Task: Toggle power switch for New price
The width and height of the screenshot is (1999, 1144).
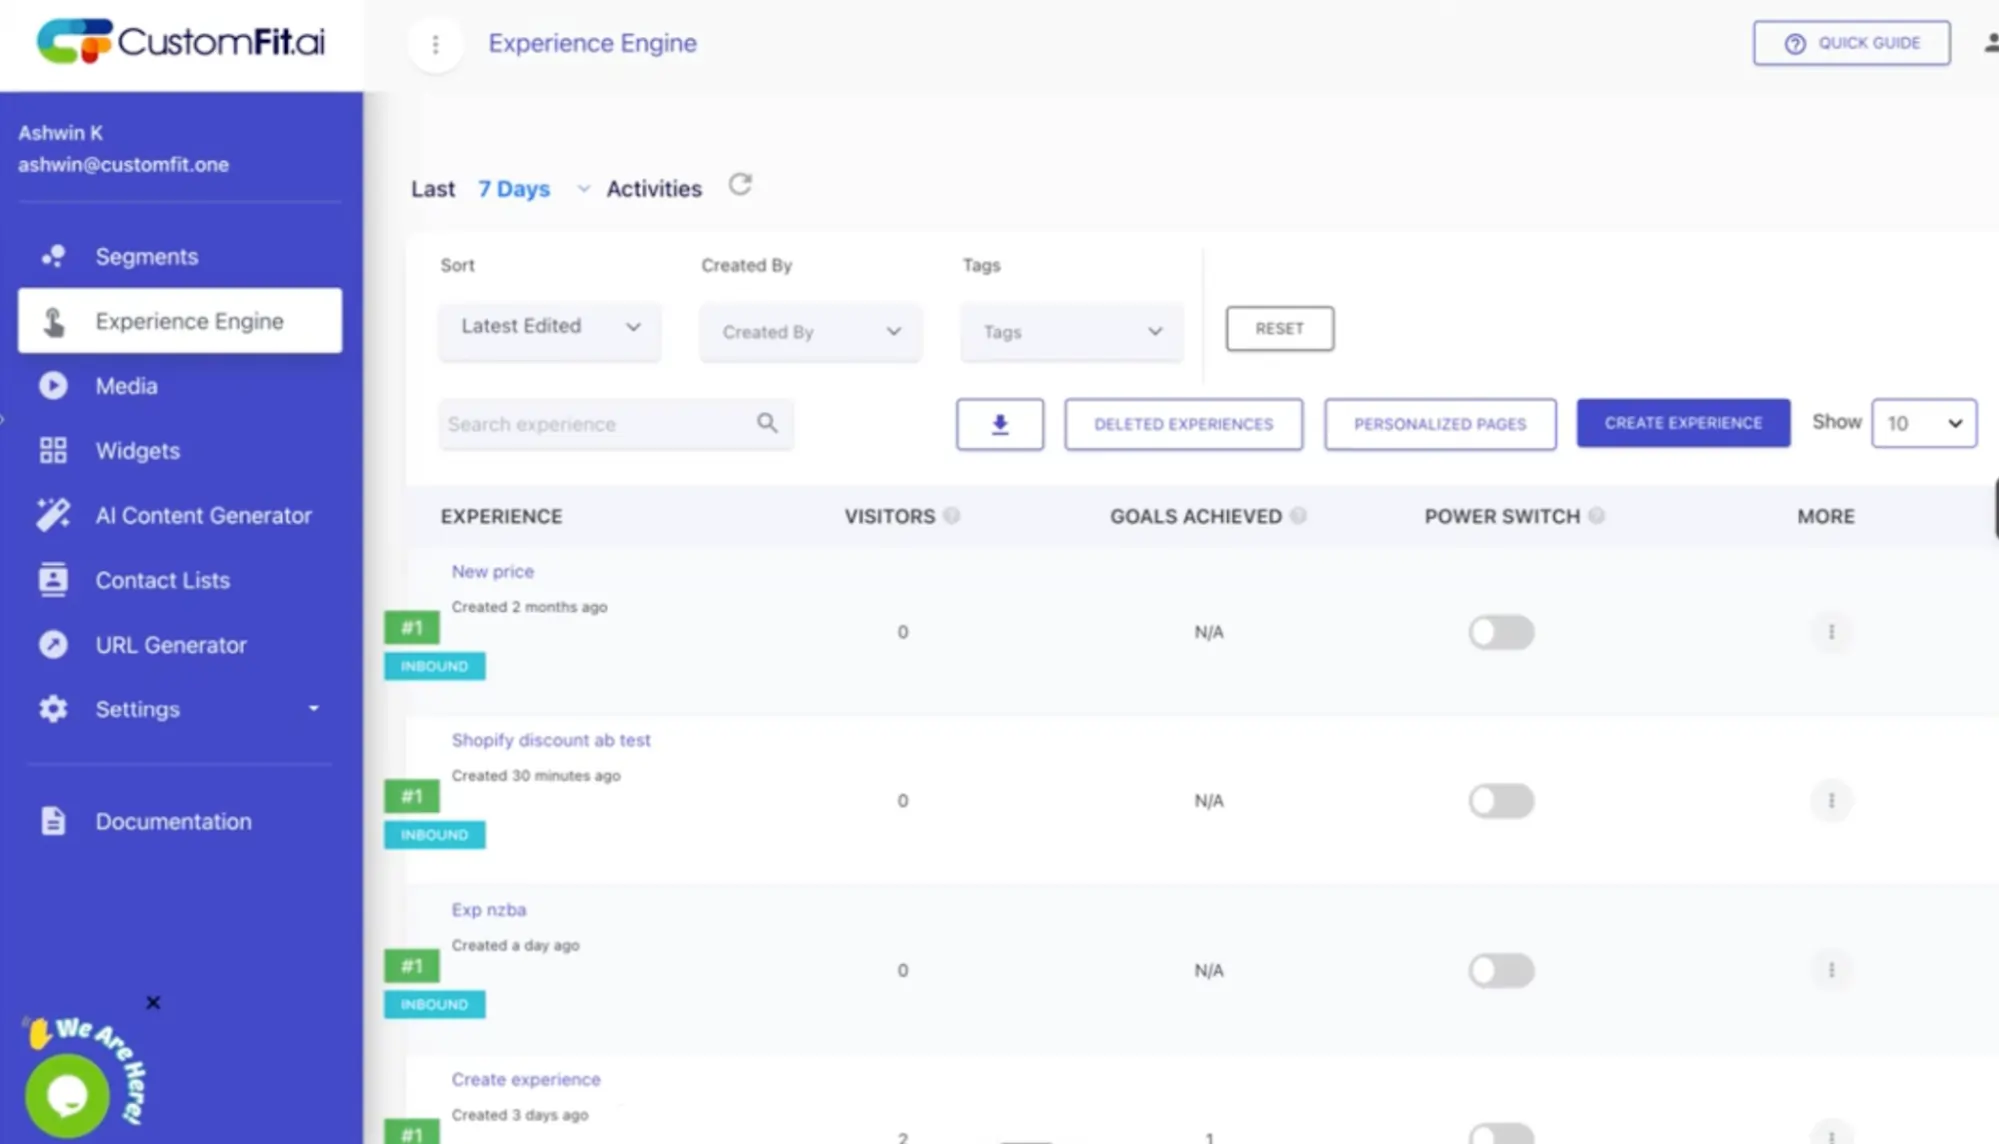Action: tap(1501, 632)
